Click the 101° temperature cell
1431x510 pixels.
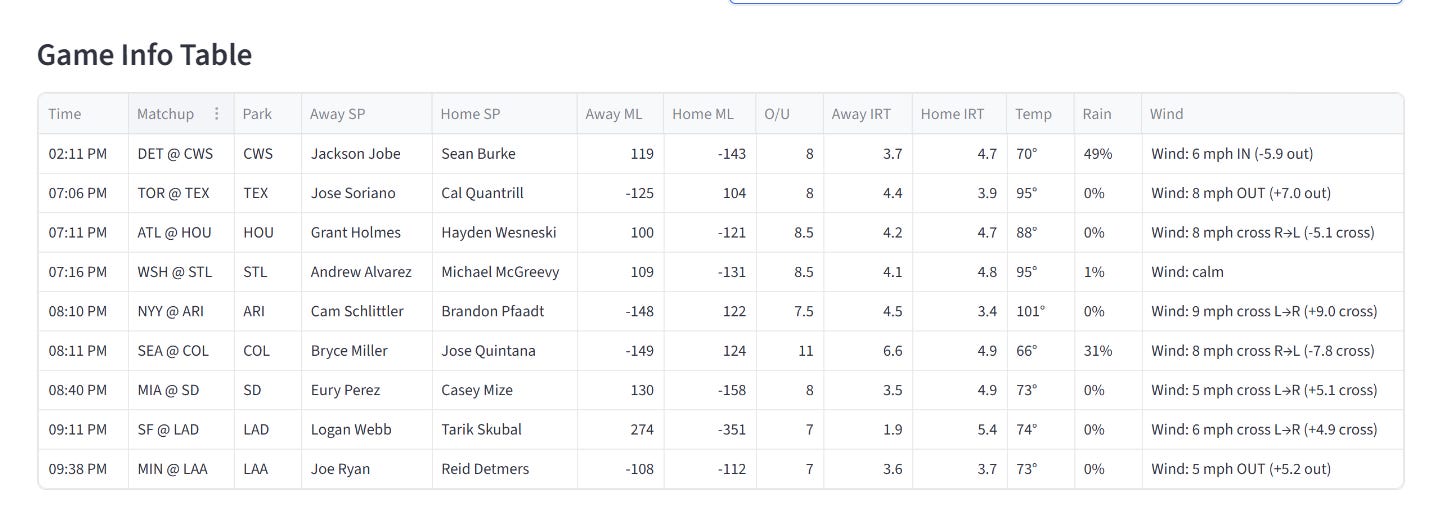pos(1040,311)
